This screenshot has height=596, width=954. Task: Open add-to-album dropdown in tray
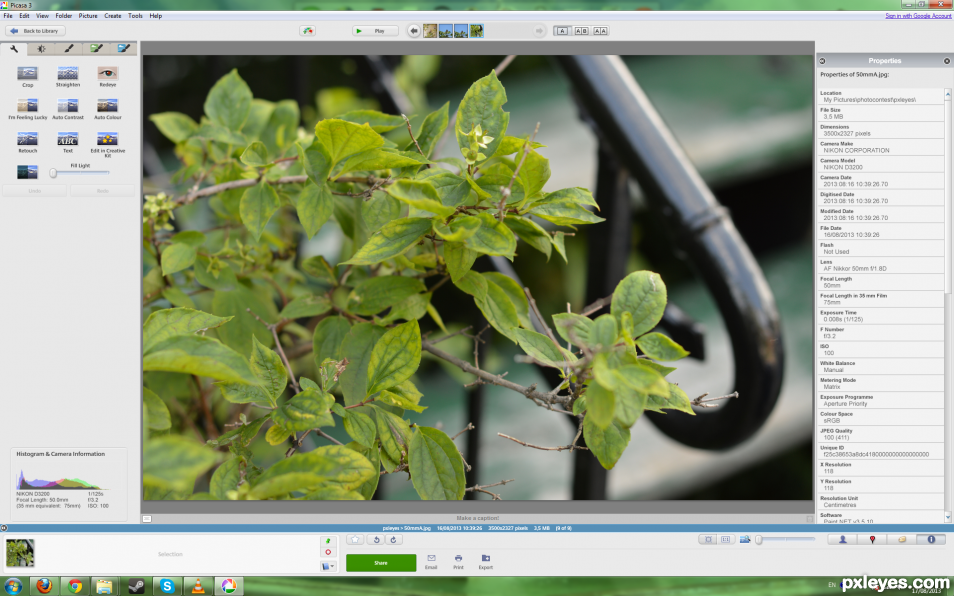coord(328,566)
